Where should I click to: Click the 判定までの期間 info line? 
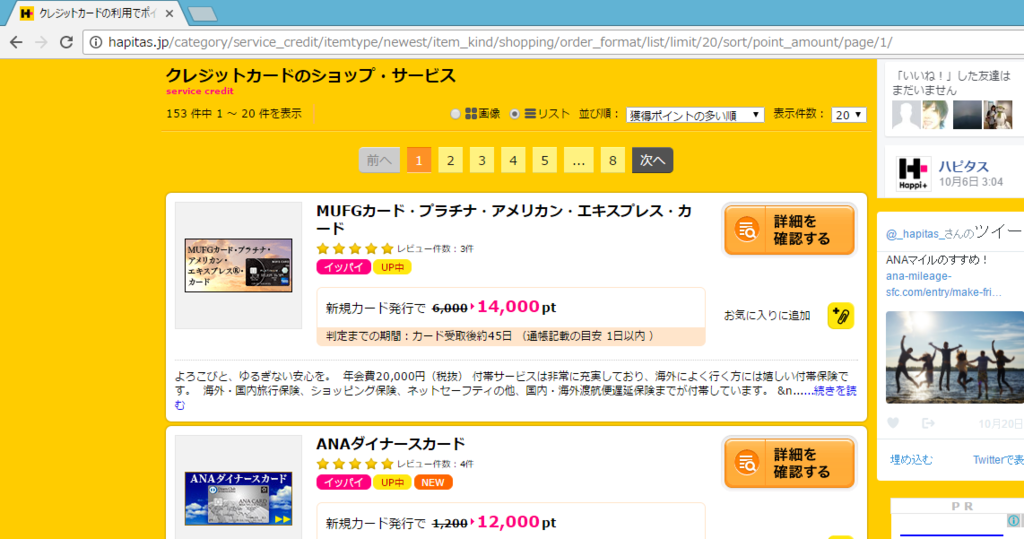coord(511,336)
